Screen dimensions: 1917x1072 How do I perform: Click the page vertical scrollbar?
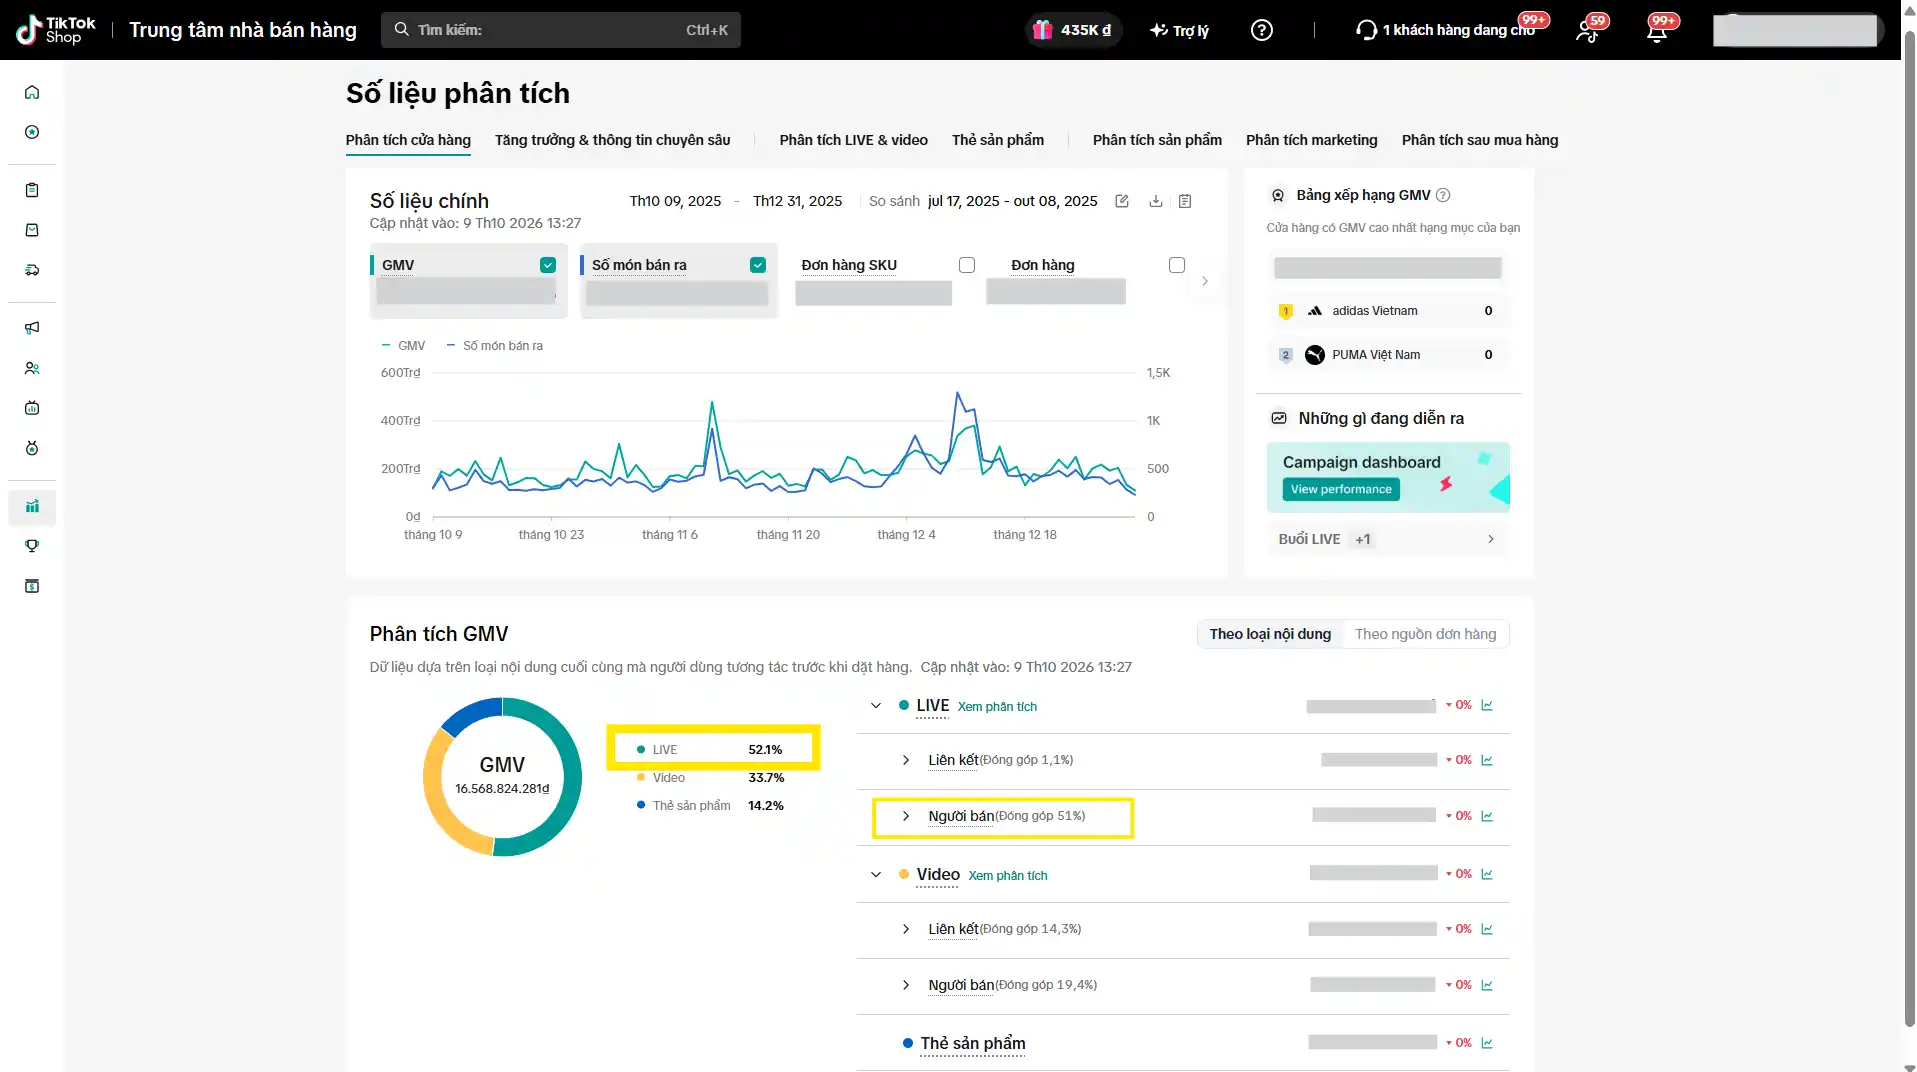[x=1909, y=530]
